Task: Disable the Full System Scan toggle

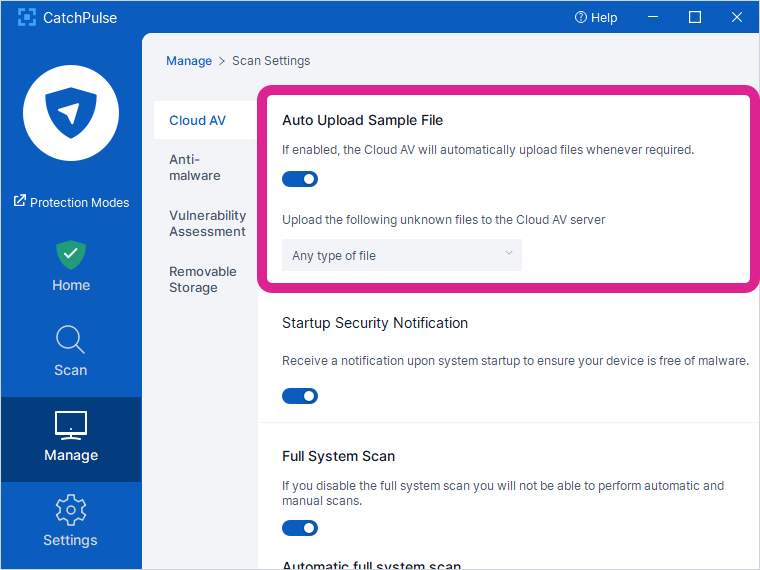Action: [300, 528]
